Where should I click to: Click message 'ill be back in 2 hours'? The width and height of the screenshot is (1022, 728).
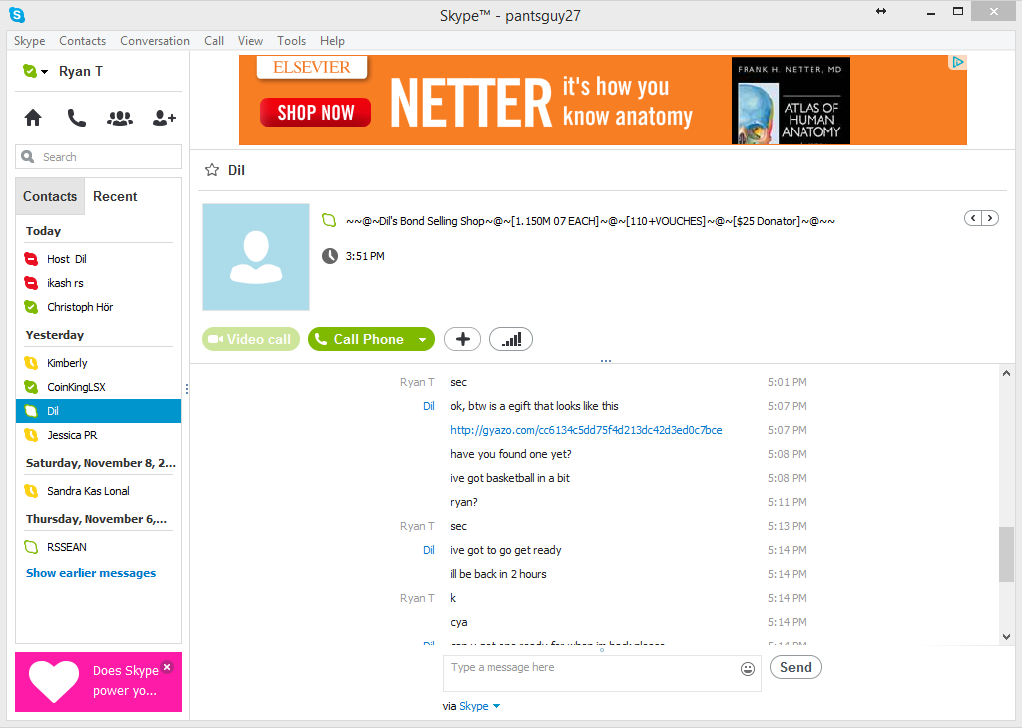click(498, 574)
